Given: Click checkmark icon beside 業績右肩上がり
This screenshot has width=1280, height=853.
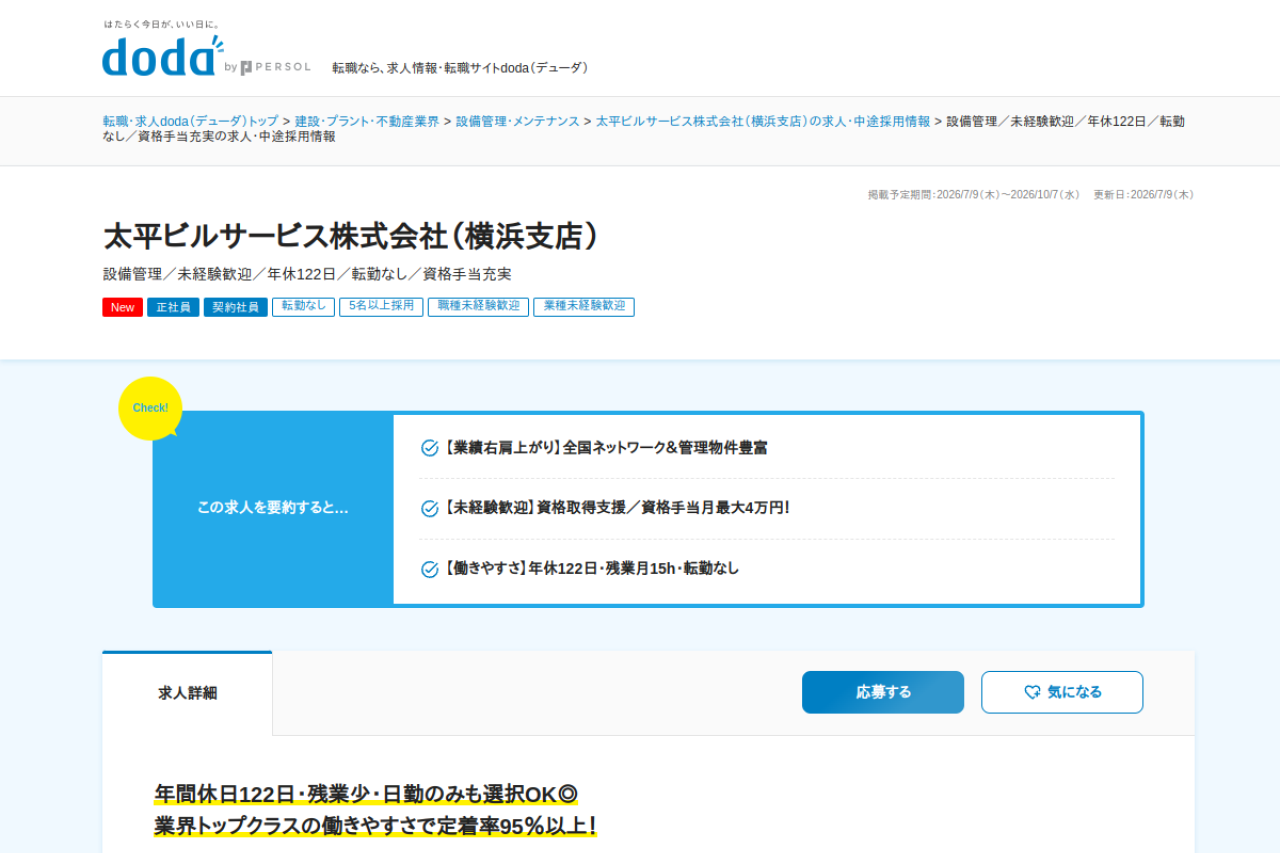Looking at the screenshot, I should 430,448.
